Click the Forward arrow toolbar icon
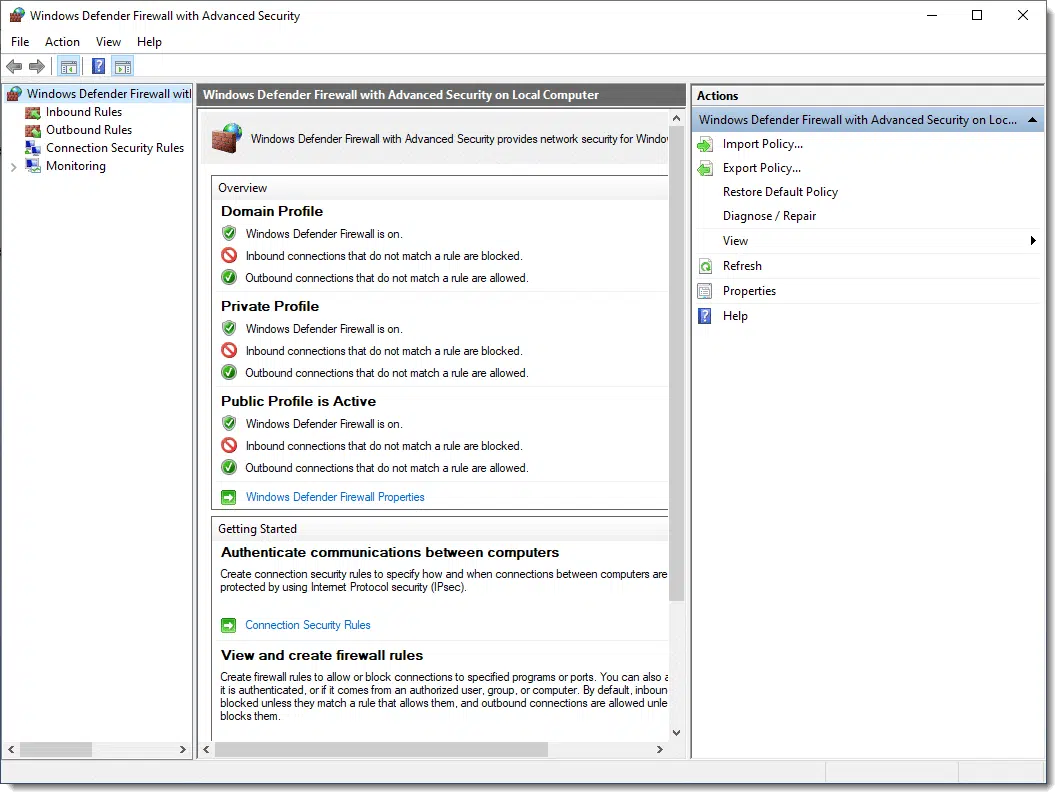The image size is (1062, 799). click(37, 66)
